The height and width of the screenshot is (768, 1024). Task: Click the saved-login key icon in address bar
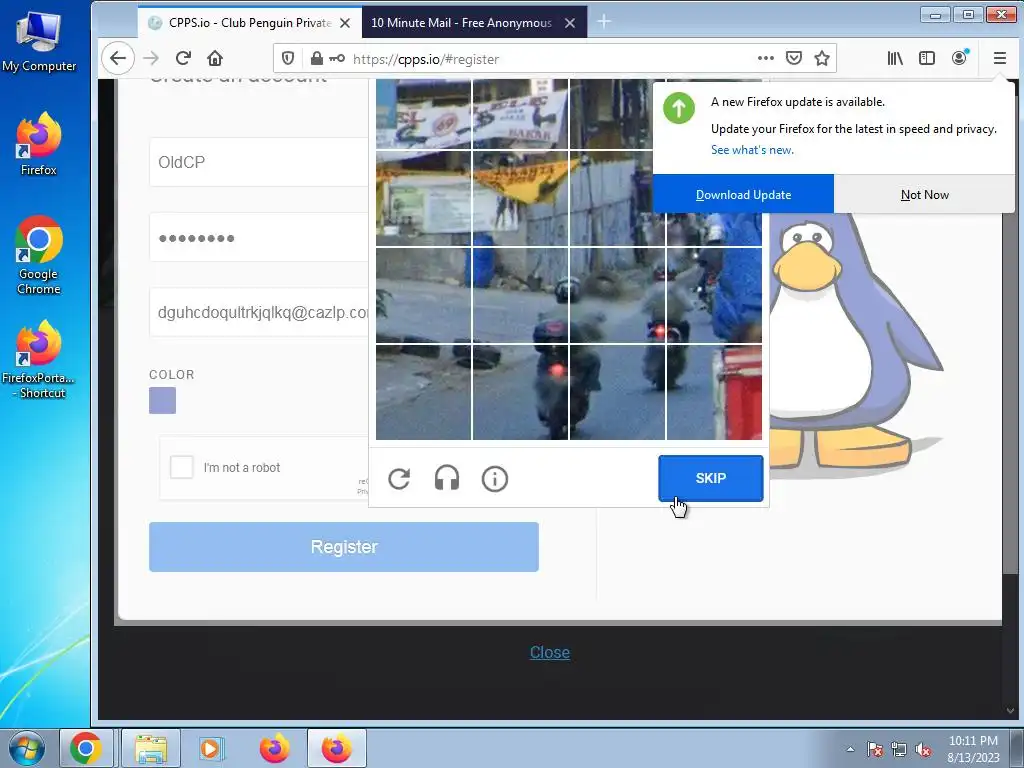pos(336,59)
